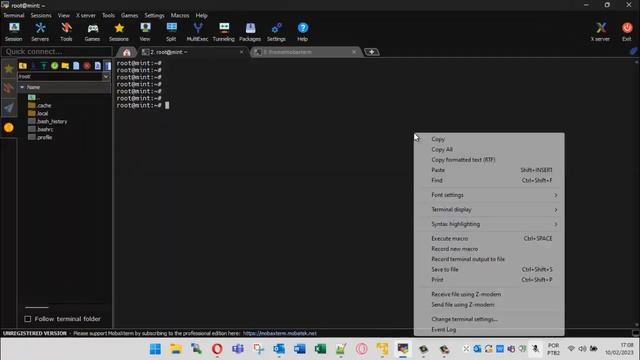Click the red delete icon in SFTP toolbar
This screenshot has height=360, width=640.
click(x=87, y=66)
